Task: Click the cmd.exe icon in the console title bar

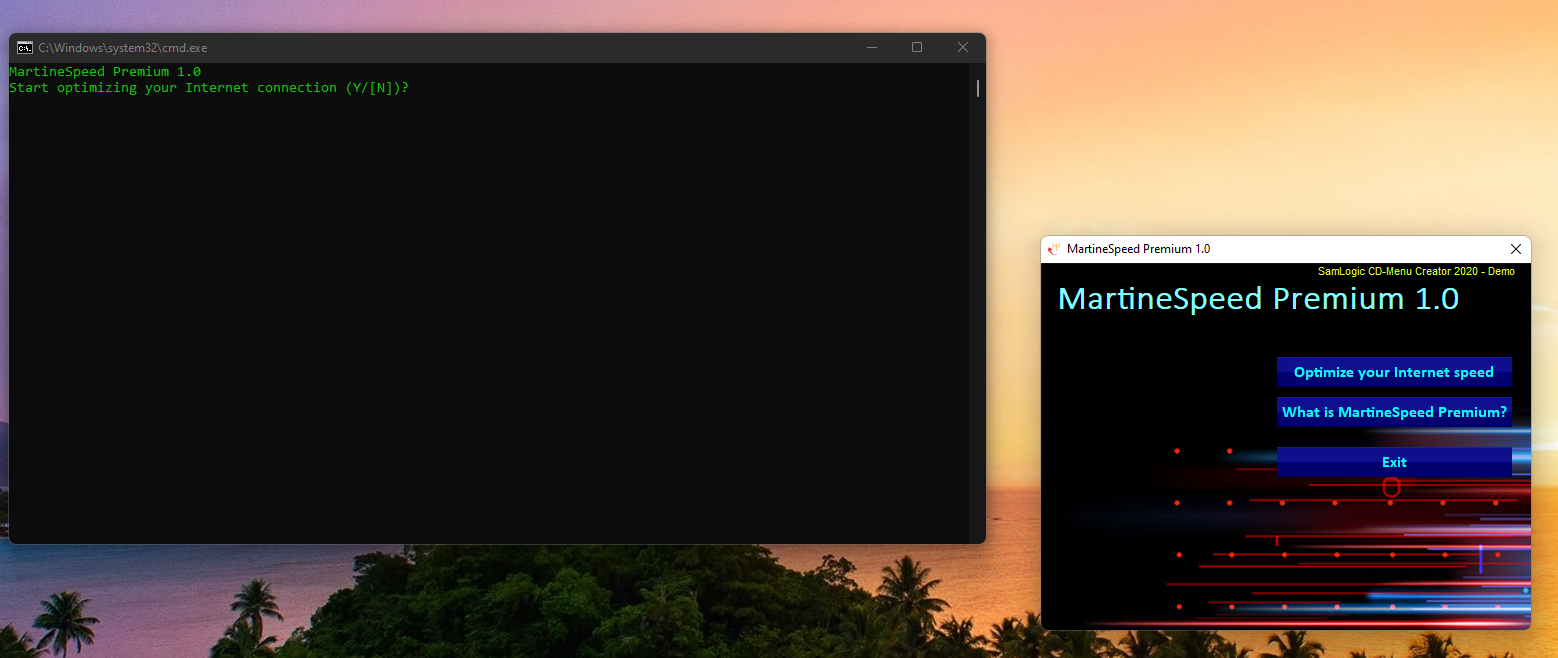Action: pyautogui.click(x=23, y=47)
